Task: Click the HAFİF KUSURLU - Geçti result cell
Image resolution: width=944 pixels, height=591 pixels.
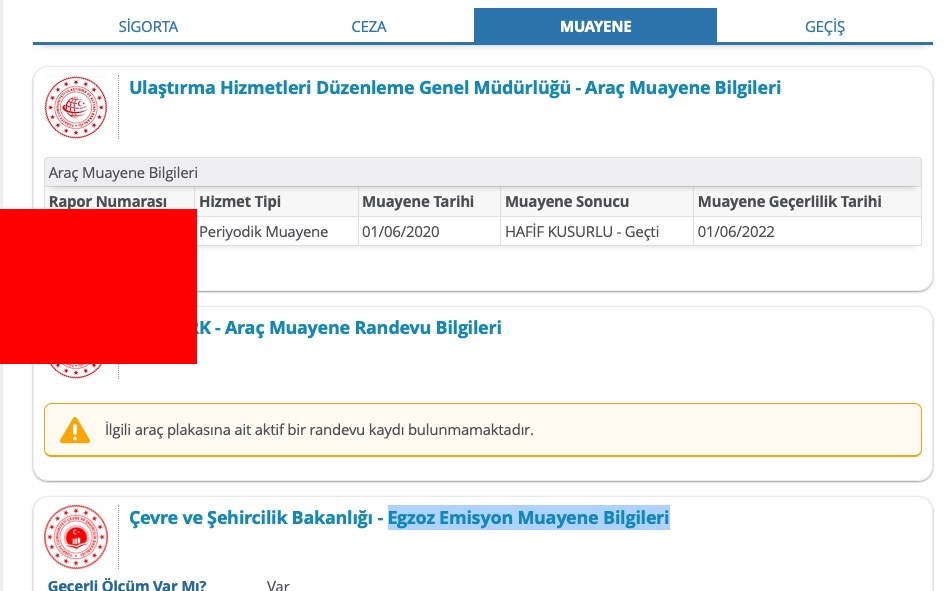Action: pyautogui.click(x=582, y=232)
